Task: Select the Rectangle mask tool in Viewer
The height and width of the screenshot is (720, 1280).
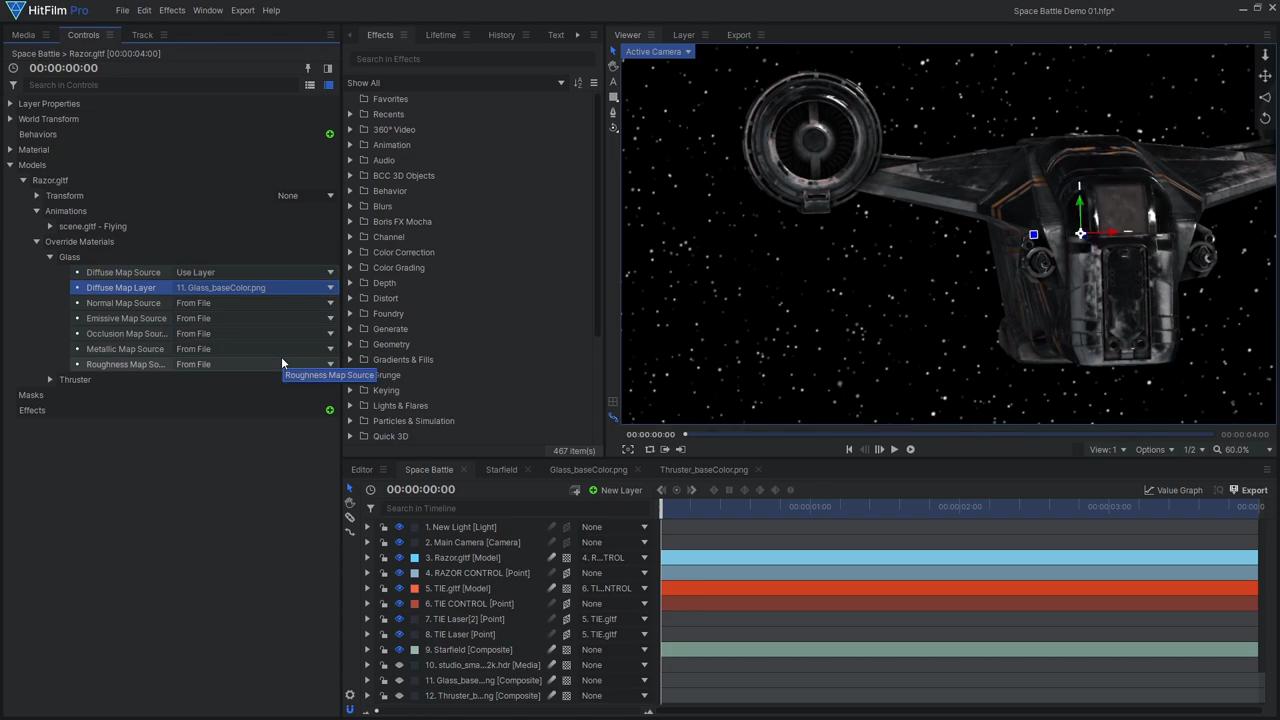Action: click(613, 97)
